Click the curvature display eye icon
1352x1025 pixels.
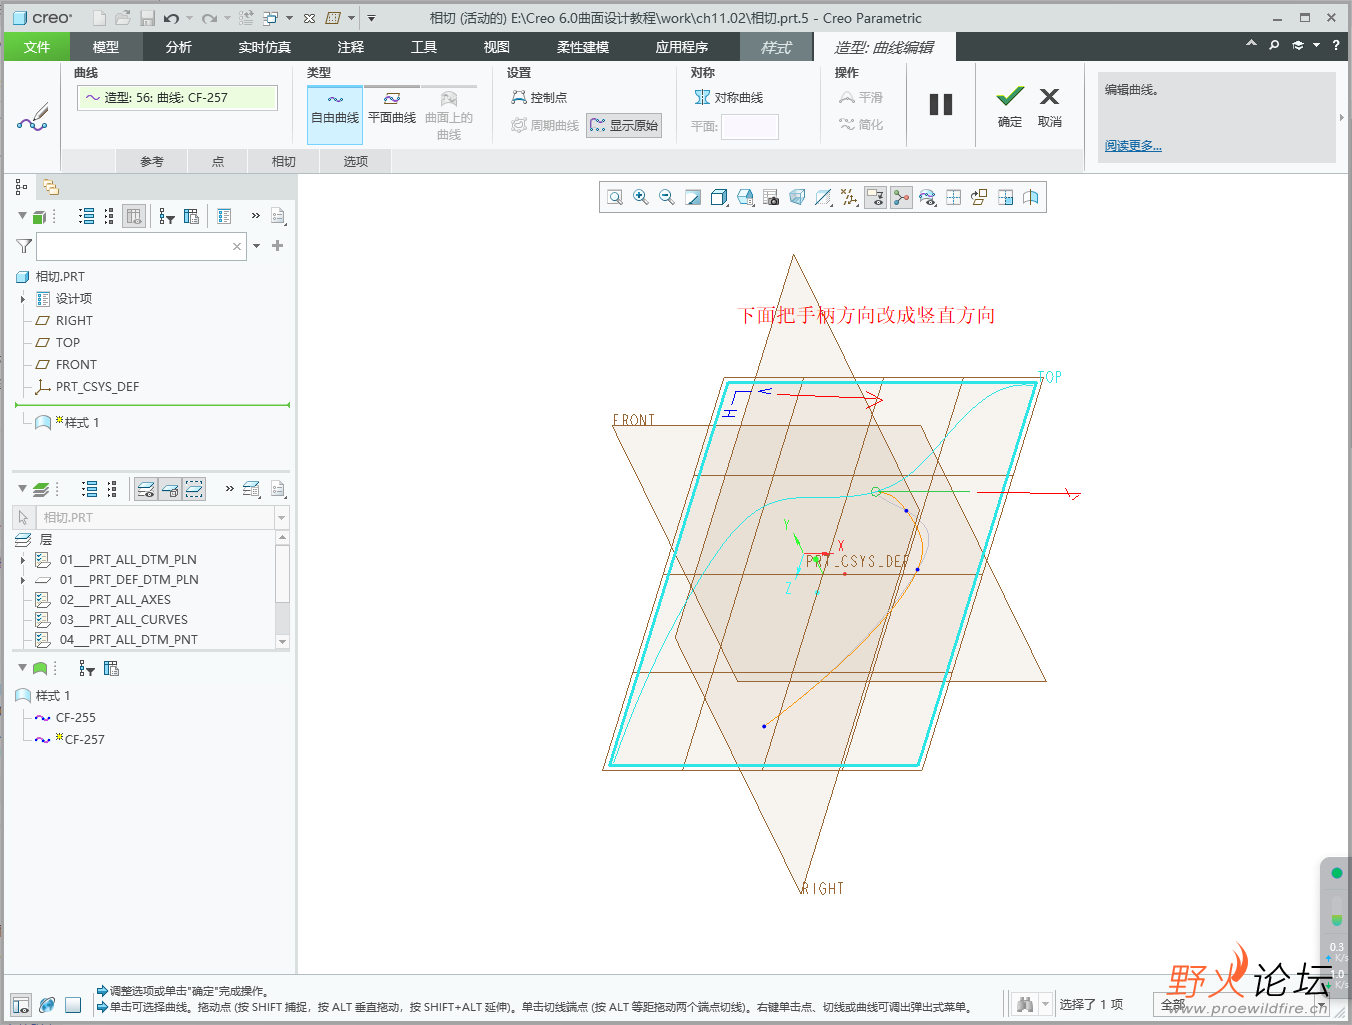[x=927, y=198]
